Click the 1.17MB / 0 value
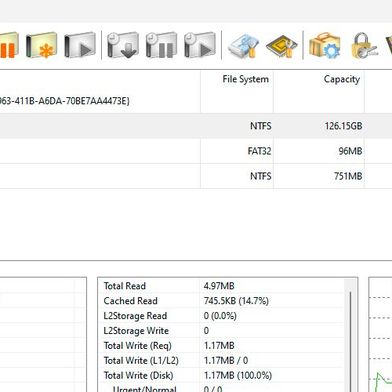This screenshot has width=392, height=392. tap(226, 361)
